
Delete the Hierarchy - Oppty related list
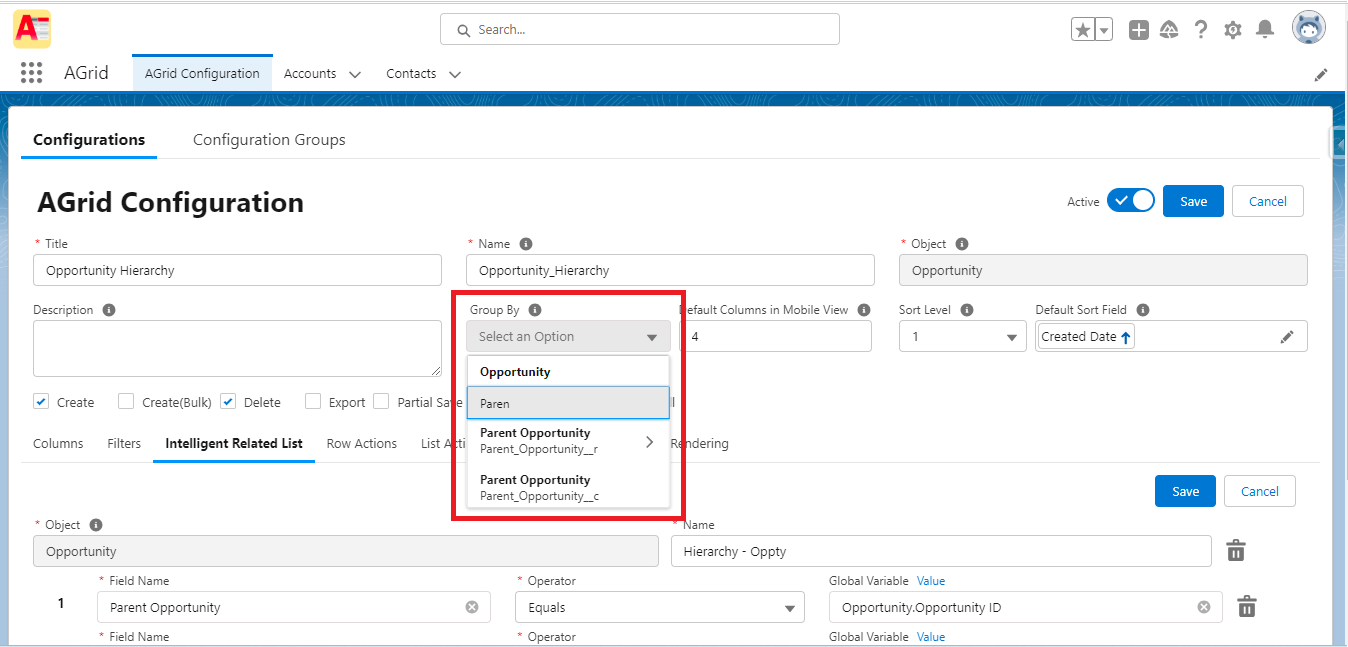tap(1236, 551)
